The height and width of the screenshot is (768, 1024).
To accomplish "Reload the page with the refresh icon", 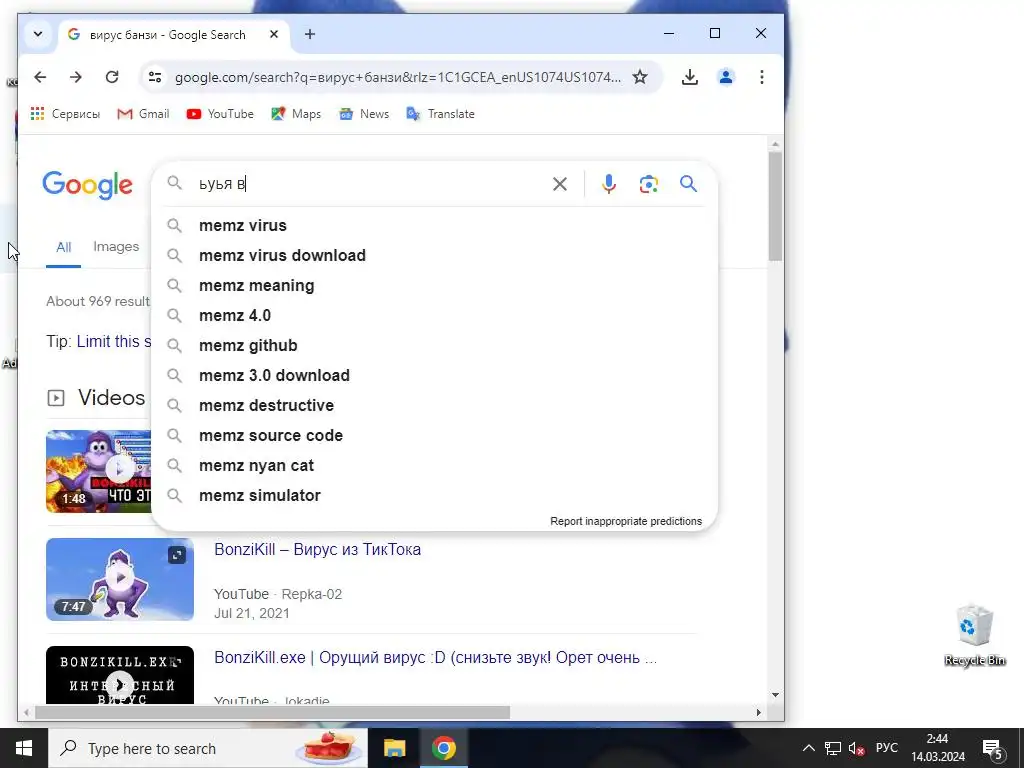I will 112,77.
